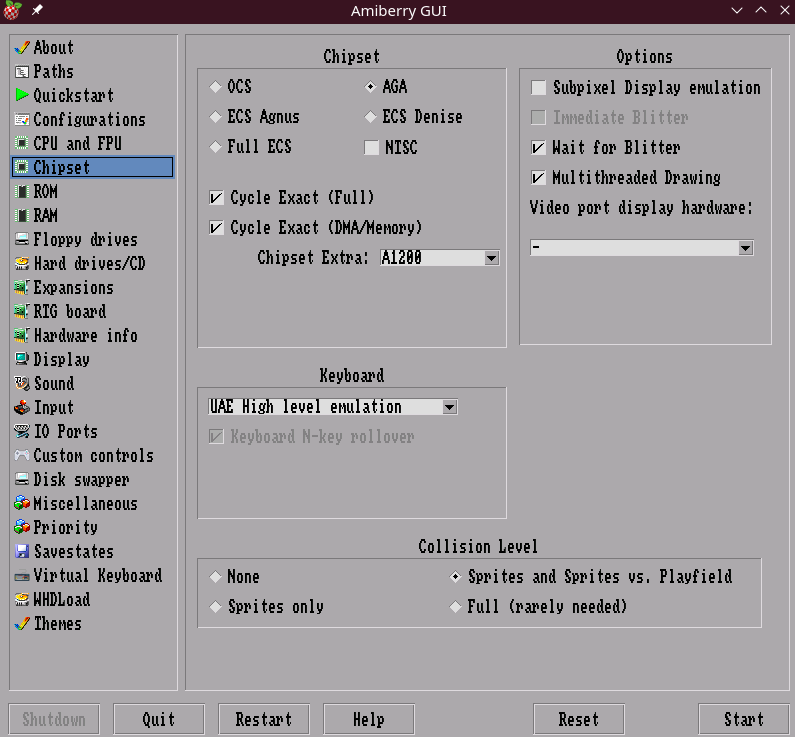The width and height of the screenshot is (795, 737).
Task: Click the Restart button
Action: coord(264,719)
